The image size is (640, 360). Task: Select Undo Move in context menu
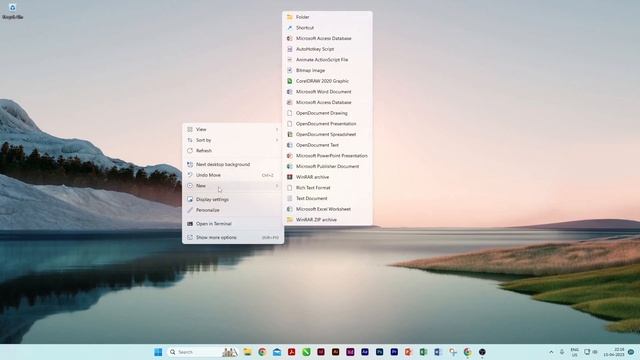point(233,175)
